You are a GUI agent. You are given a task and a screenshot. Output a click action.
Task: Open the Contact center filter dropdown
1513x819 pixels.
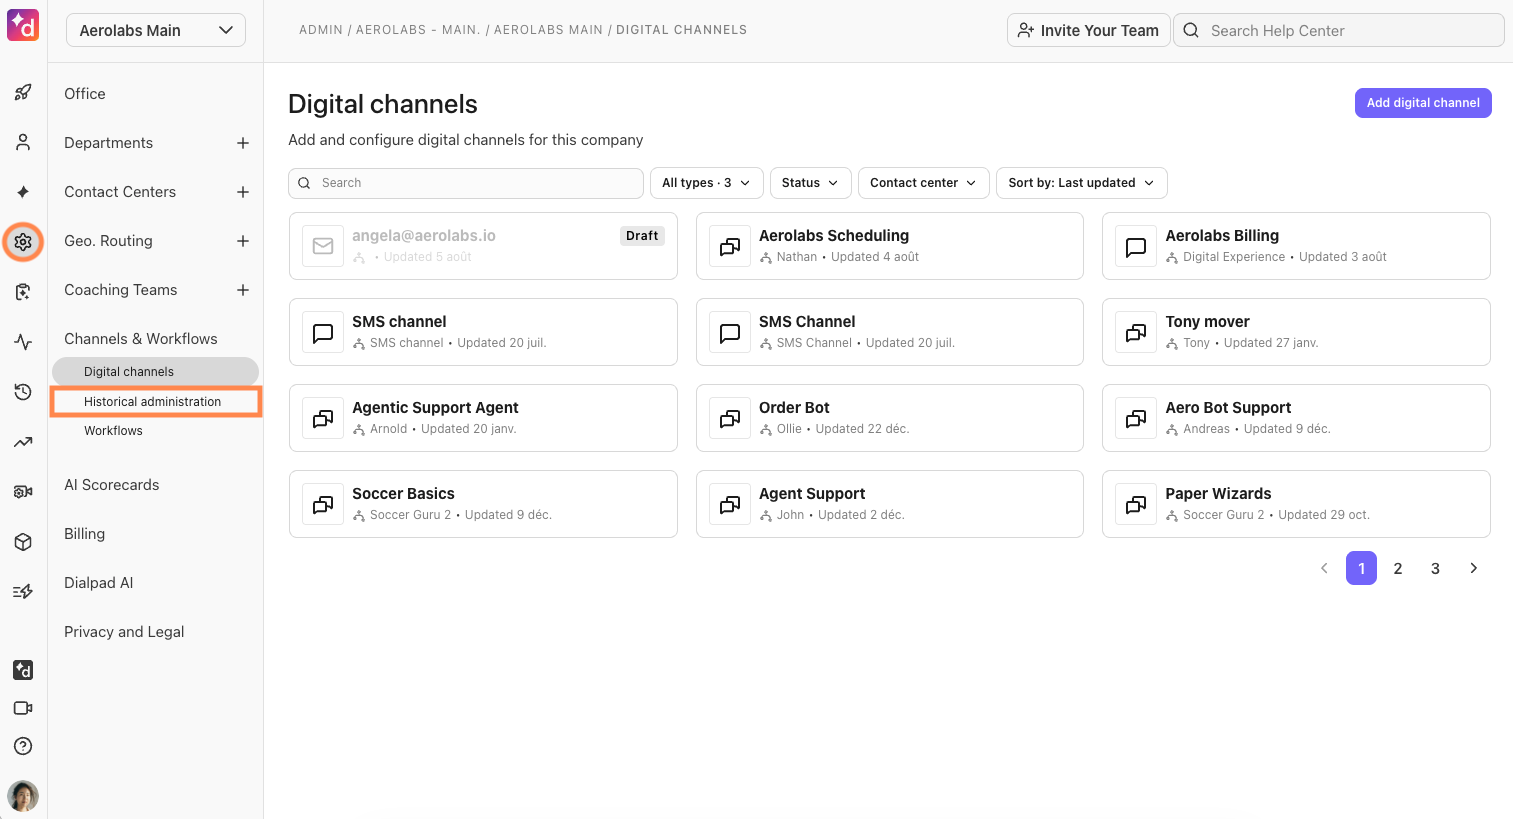[x=924, y=183]
